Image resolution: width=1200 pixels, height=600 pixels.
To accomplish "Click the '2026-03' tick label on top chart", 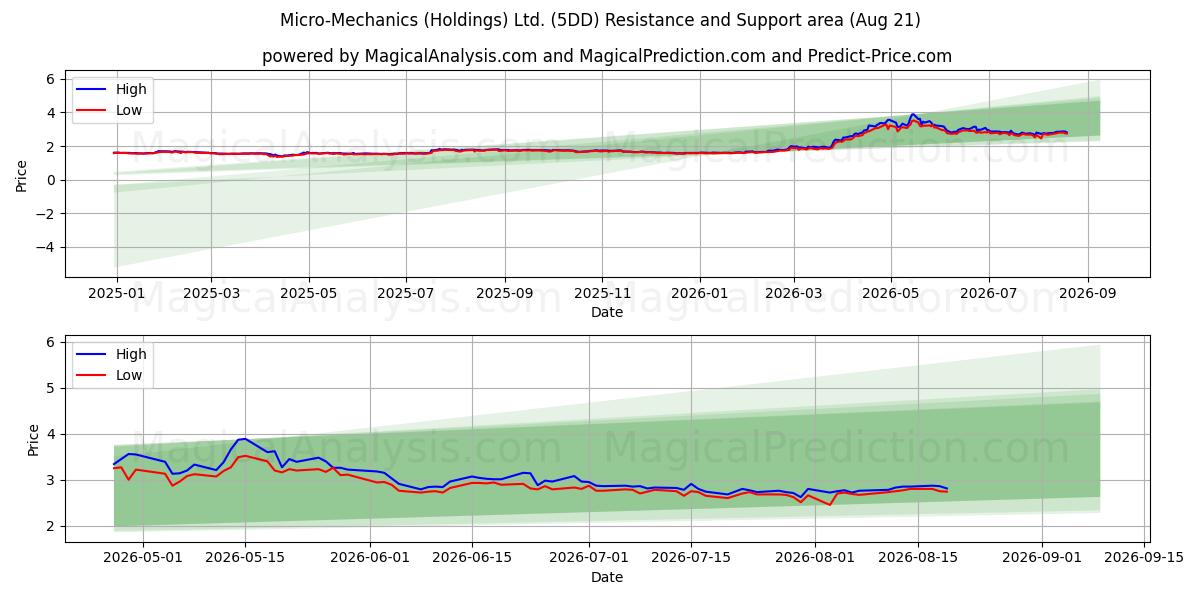I will click(794, 294).
